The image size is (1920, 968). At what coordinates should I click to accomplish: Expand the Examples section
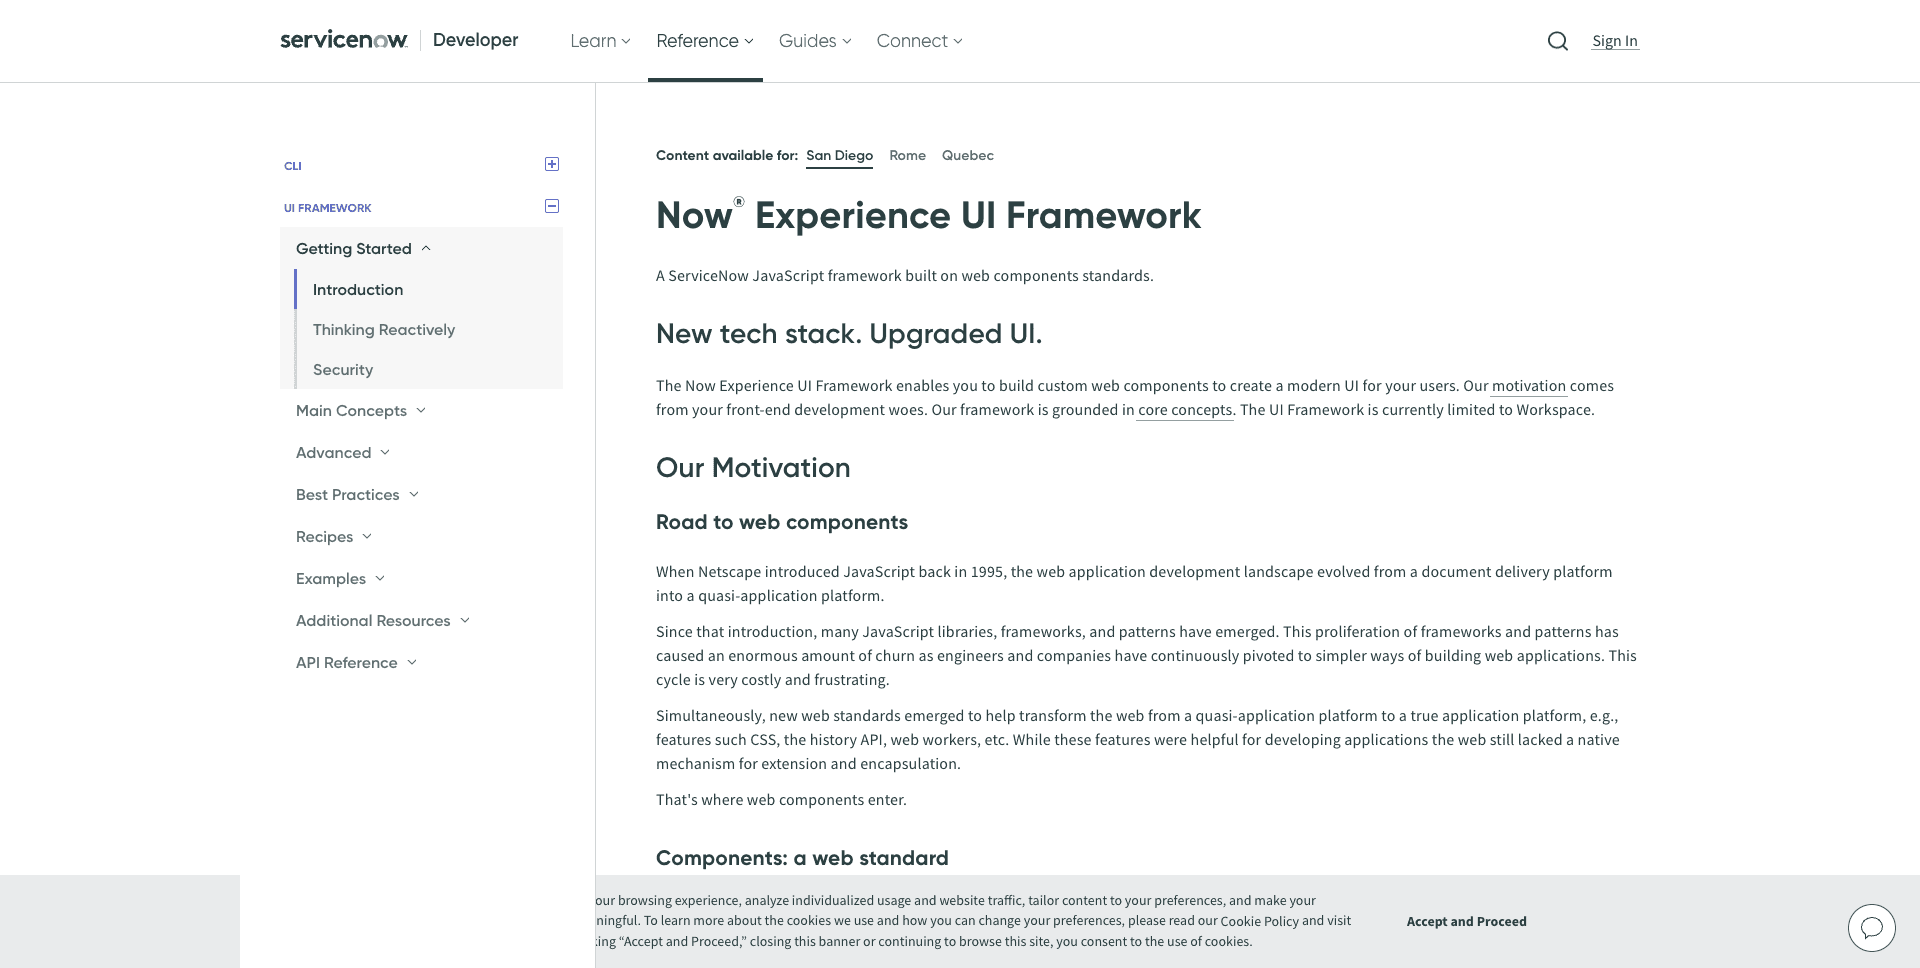tap(340, 579)
